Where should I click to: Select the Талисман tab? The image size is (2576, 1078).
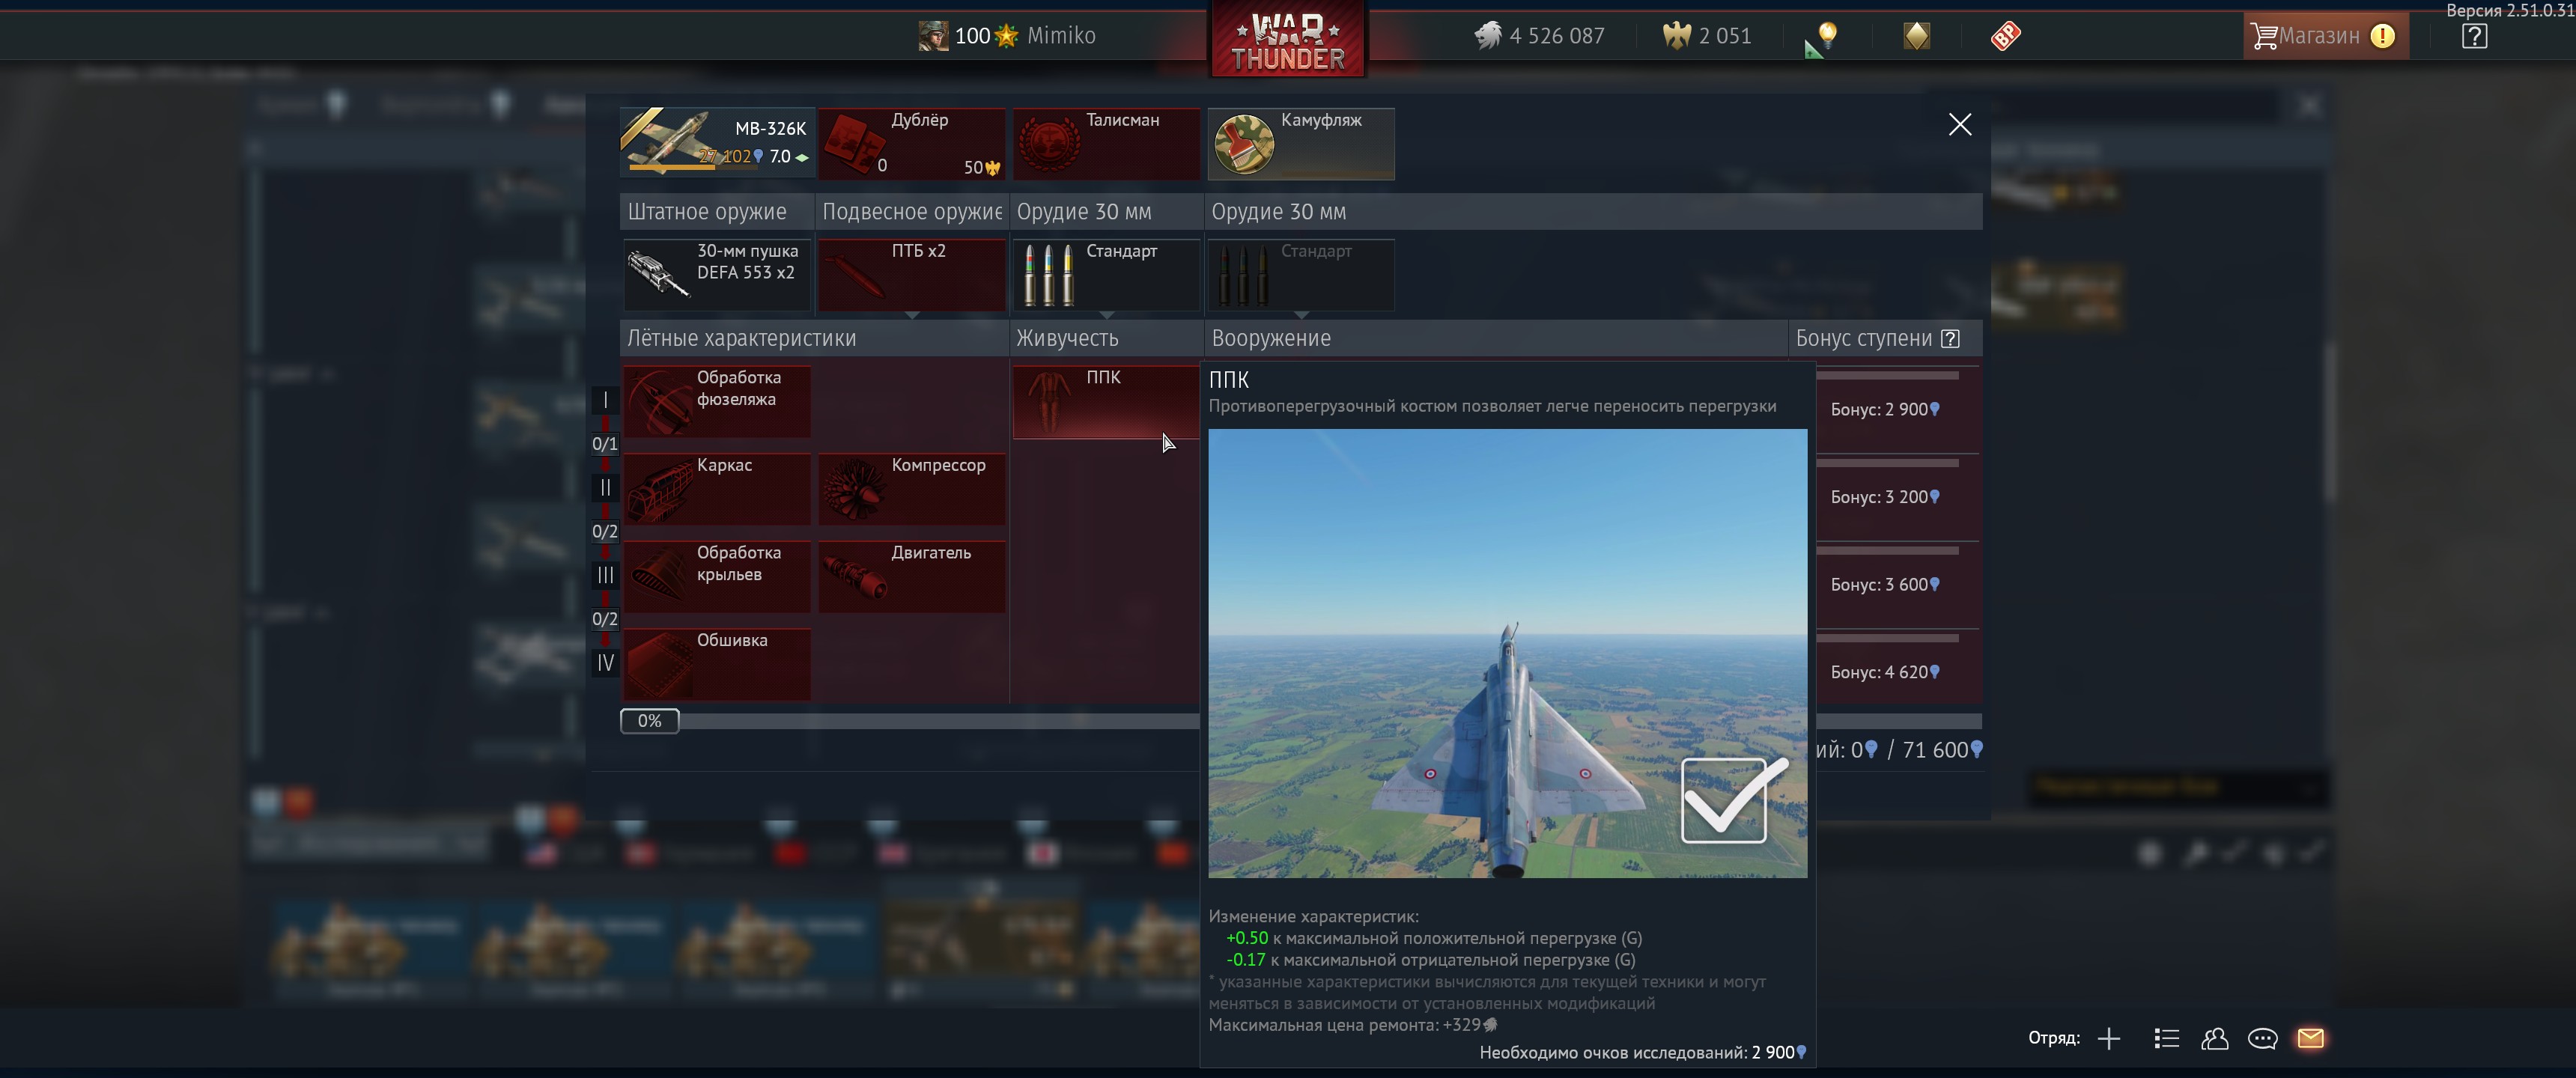(1105, 144)
